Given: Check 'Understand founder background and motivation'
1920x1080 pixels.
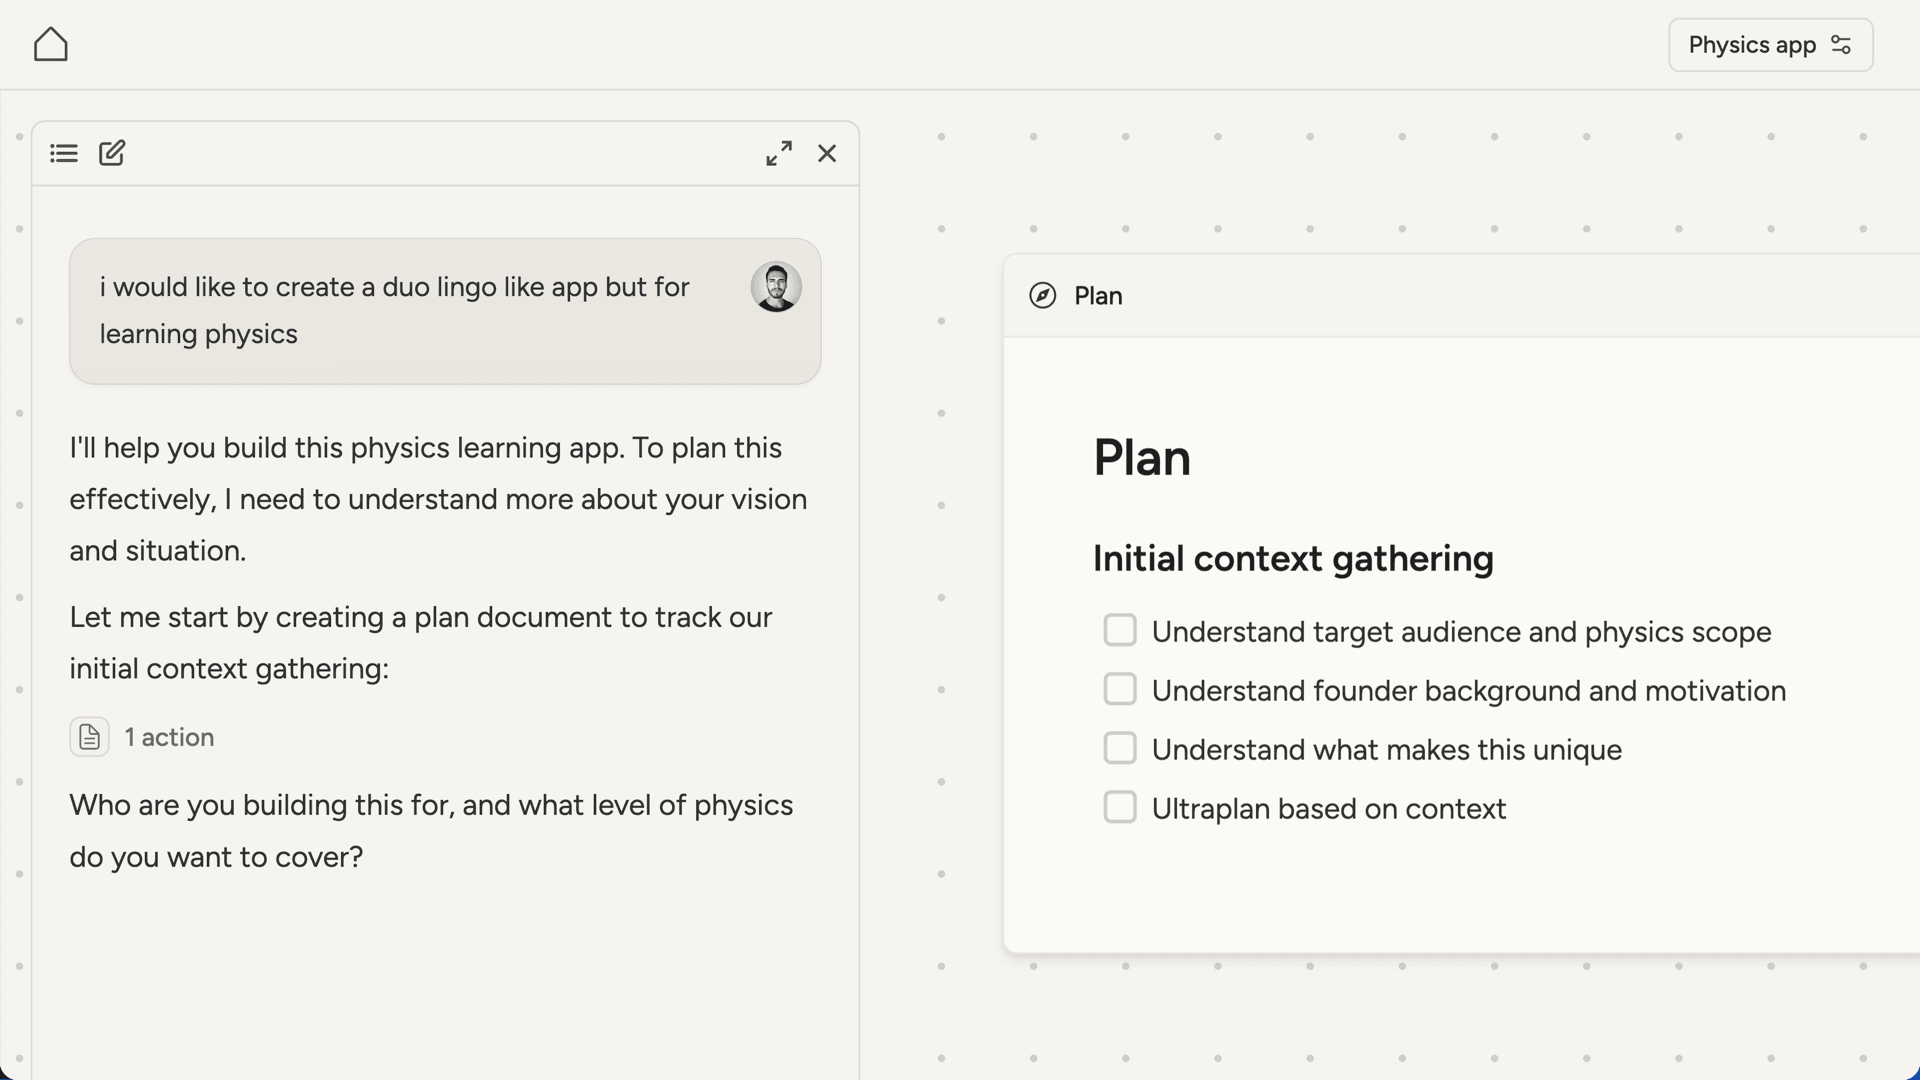Looking at the screenshot, I should pos(1120,689).
